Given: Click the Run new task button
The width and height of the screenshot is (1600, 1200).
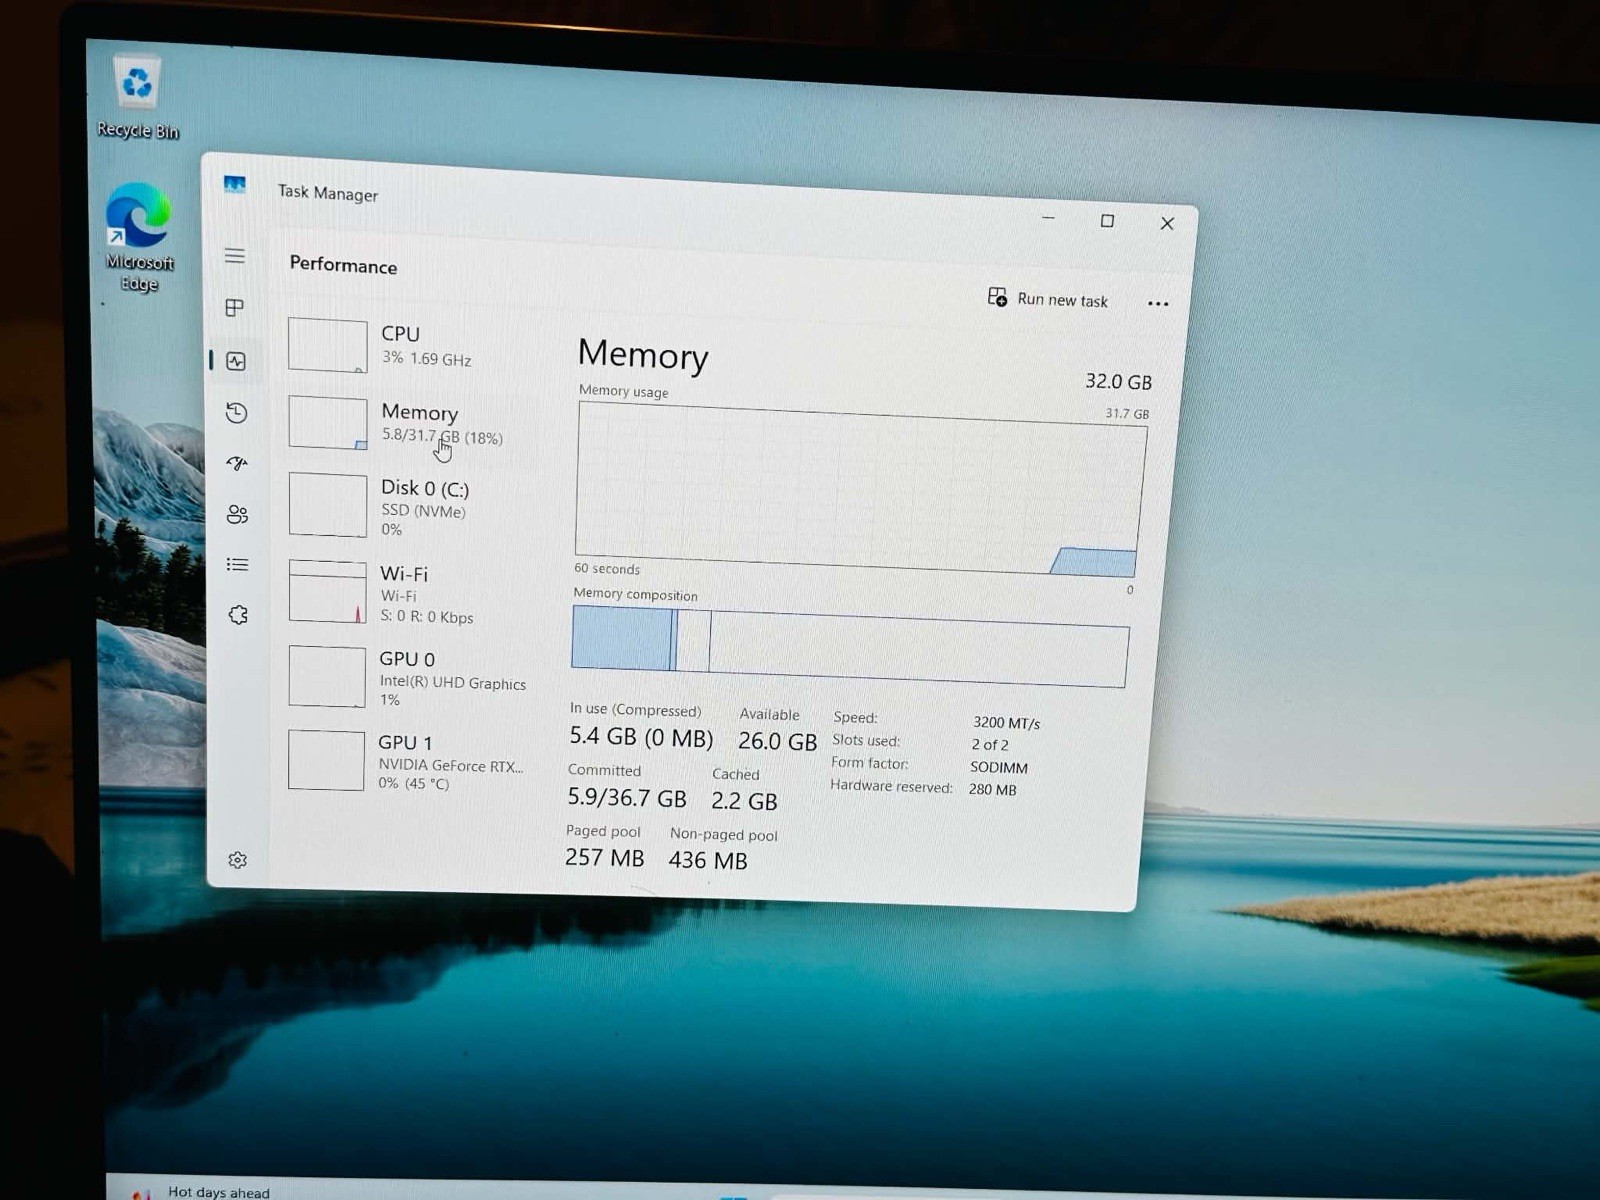Looking at the screenshot, I should (x=1047, y=298).
